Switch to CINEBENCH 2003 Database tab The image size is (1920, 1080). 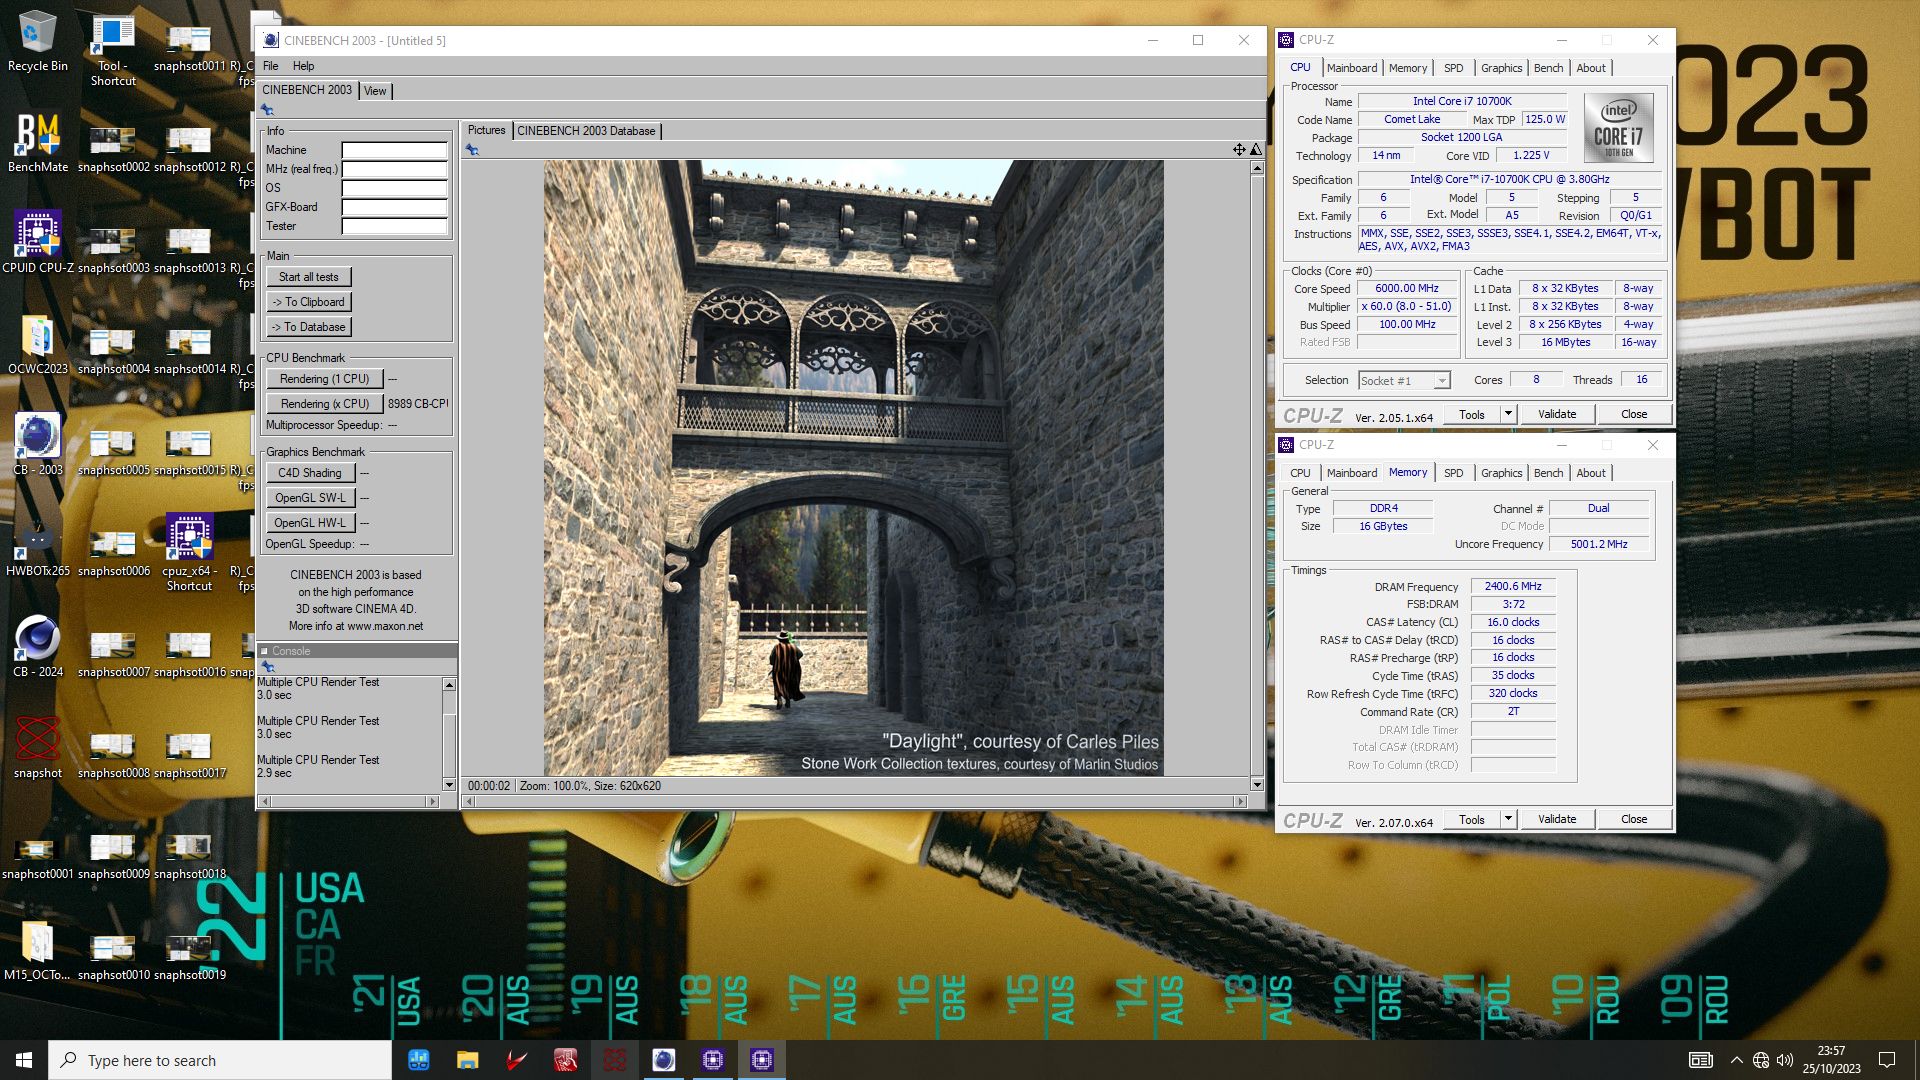click(x=586, y=131)
